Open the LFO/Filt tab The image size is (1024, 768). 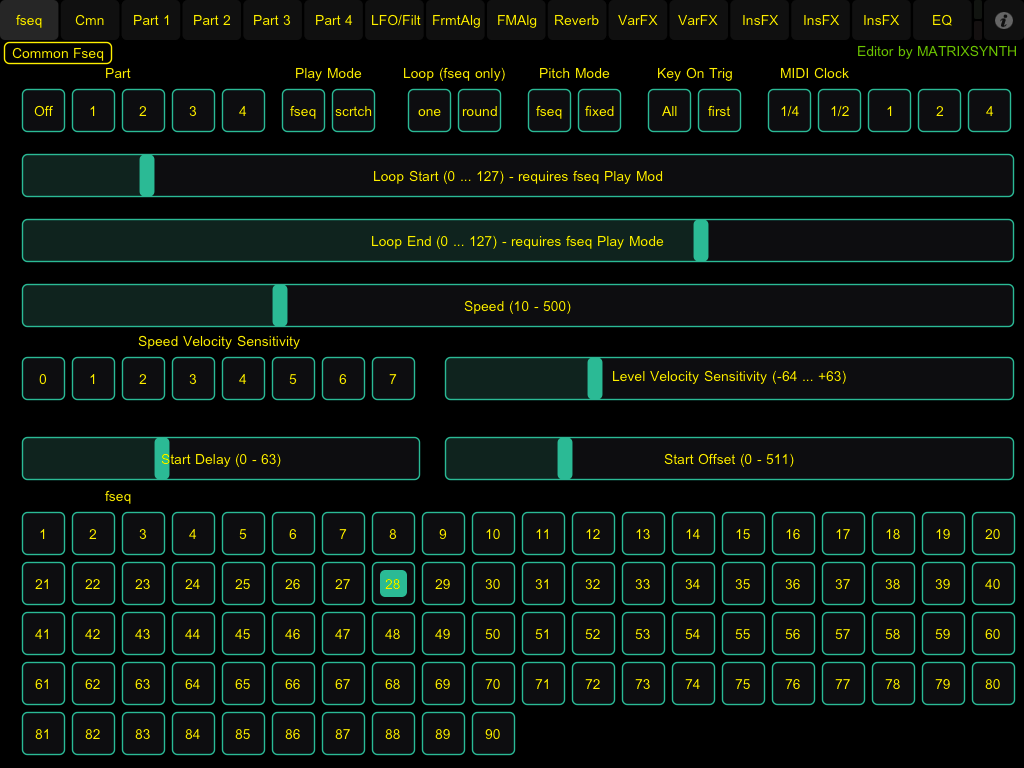(x=393, y=20)
